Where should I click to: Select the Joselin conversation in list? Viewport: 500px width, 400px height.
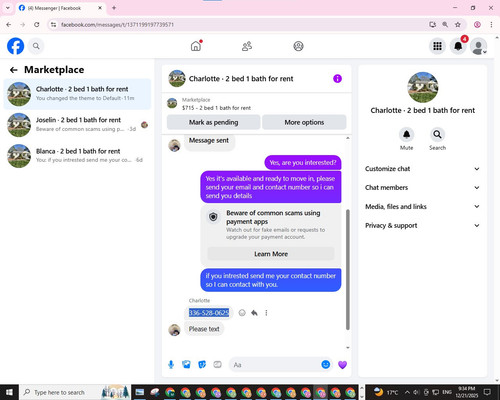[x=77, y=125]
